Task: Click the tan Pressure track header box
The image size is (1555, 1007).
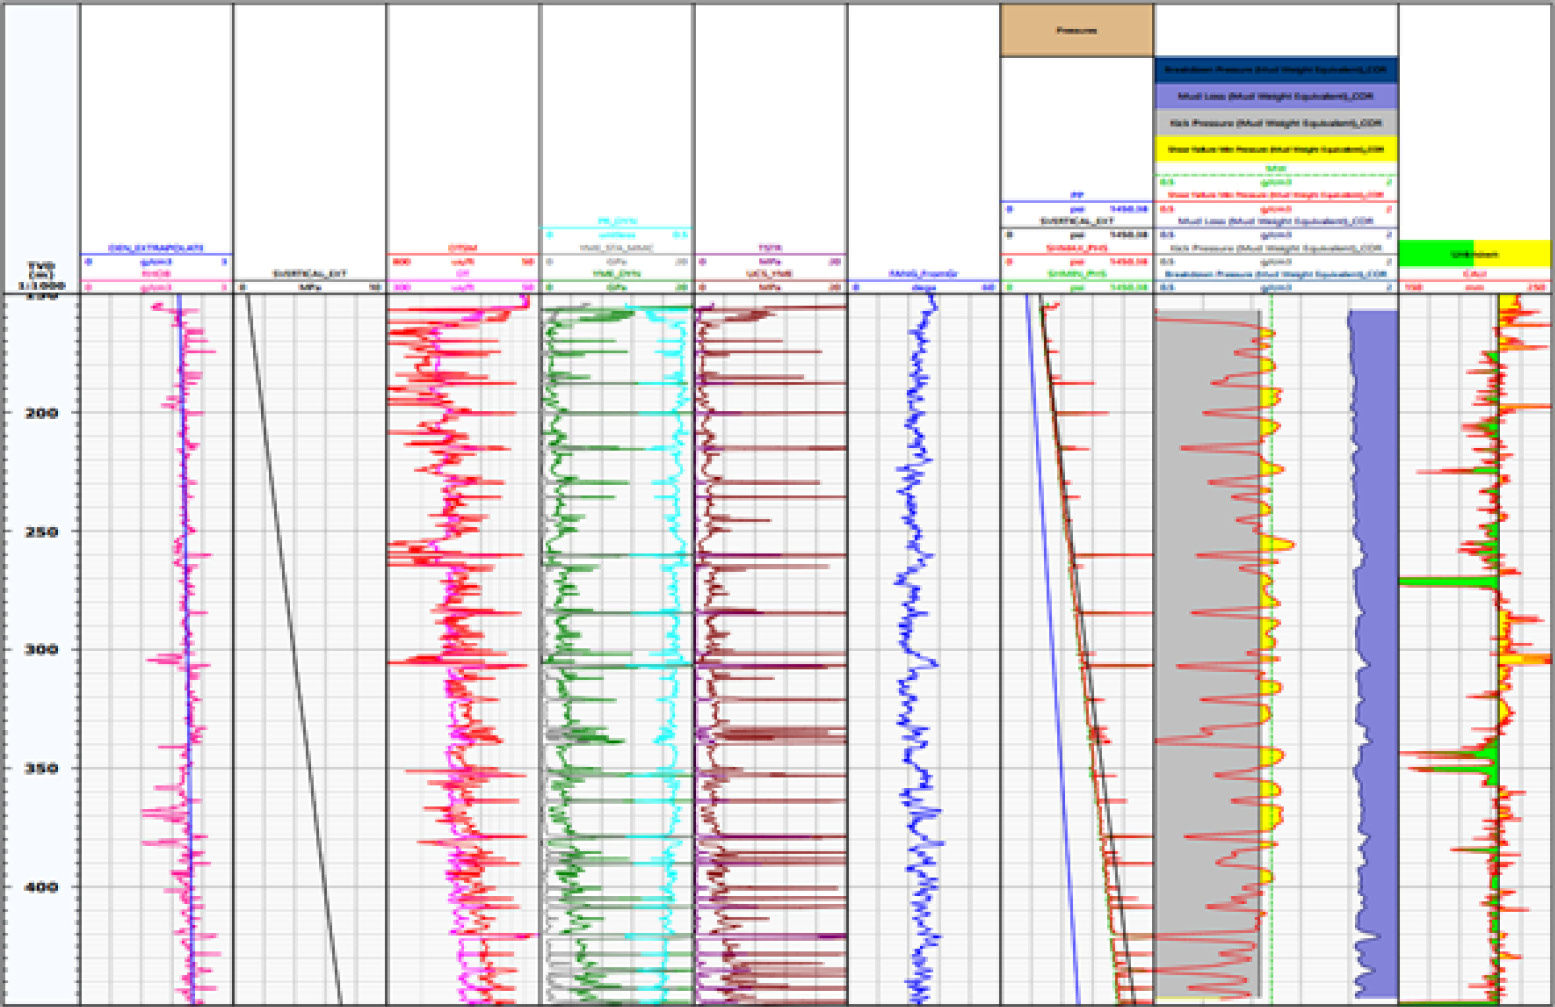Action: pyautogui.click(x=1076, y=31)
